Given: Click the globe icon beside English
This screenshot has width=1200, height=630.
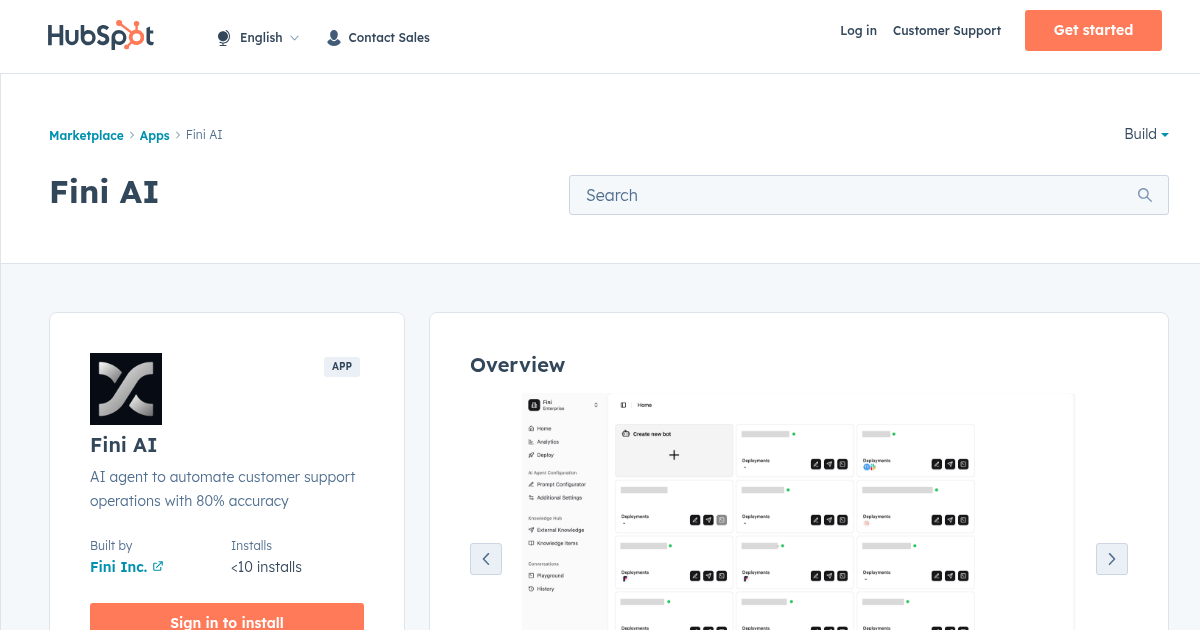Looking at the screenshot, I should (x=223, y=37).
